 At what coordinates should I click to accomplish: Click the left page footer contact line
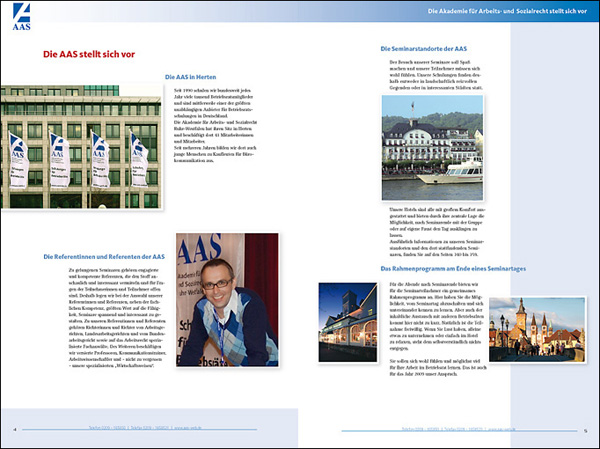tap(145, 428)
